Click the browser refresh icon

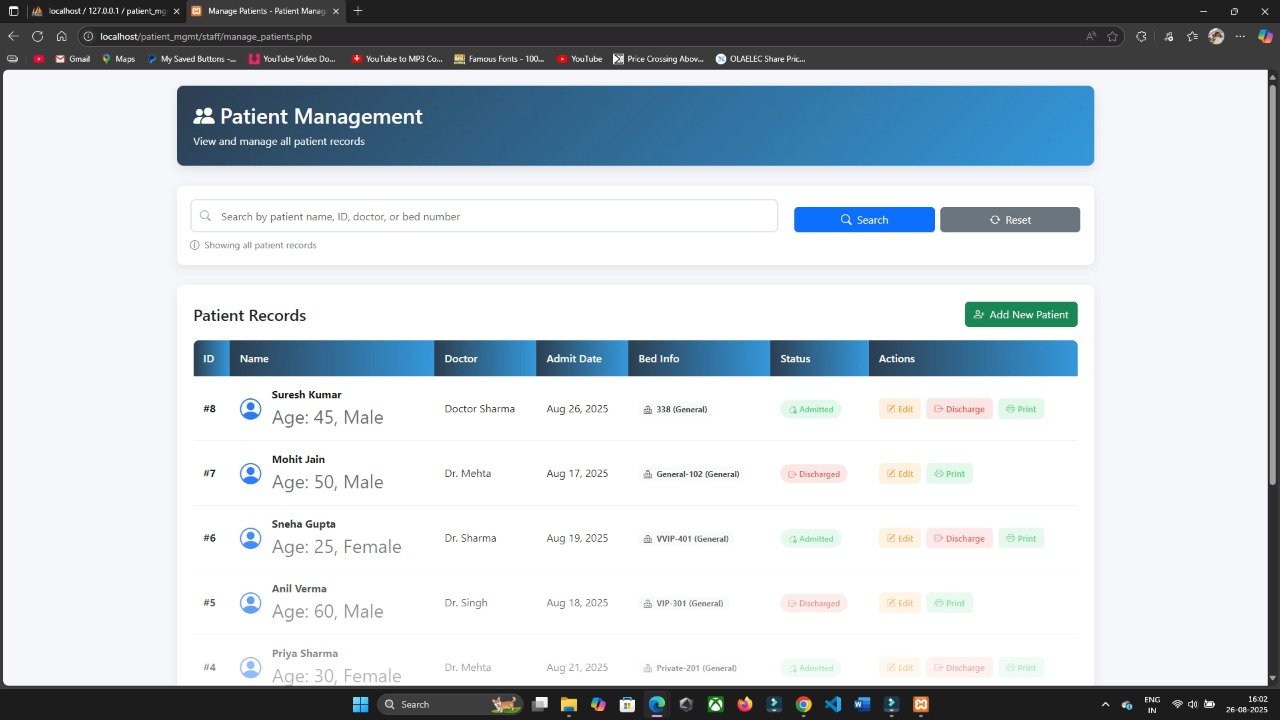[x=37, y=36]
